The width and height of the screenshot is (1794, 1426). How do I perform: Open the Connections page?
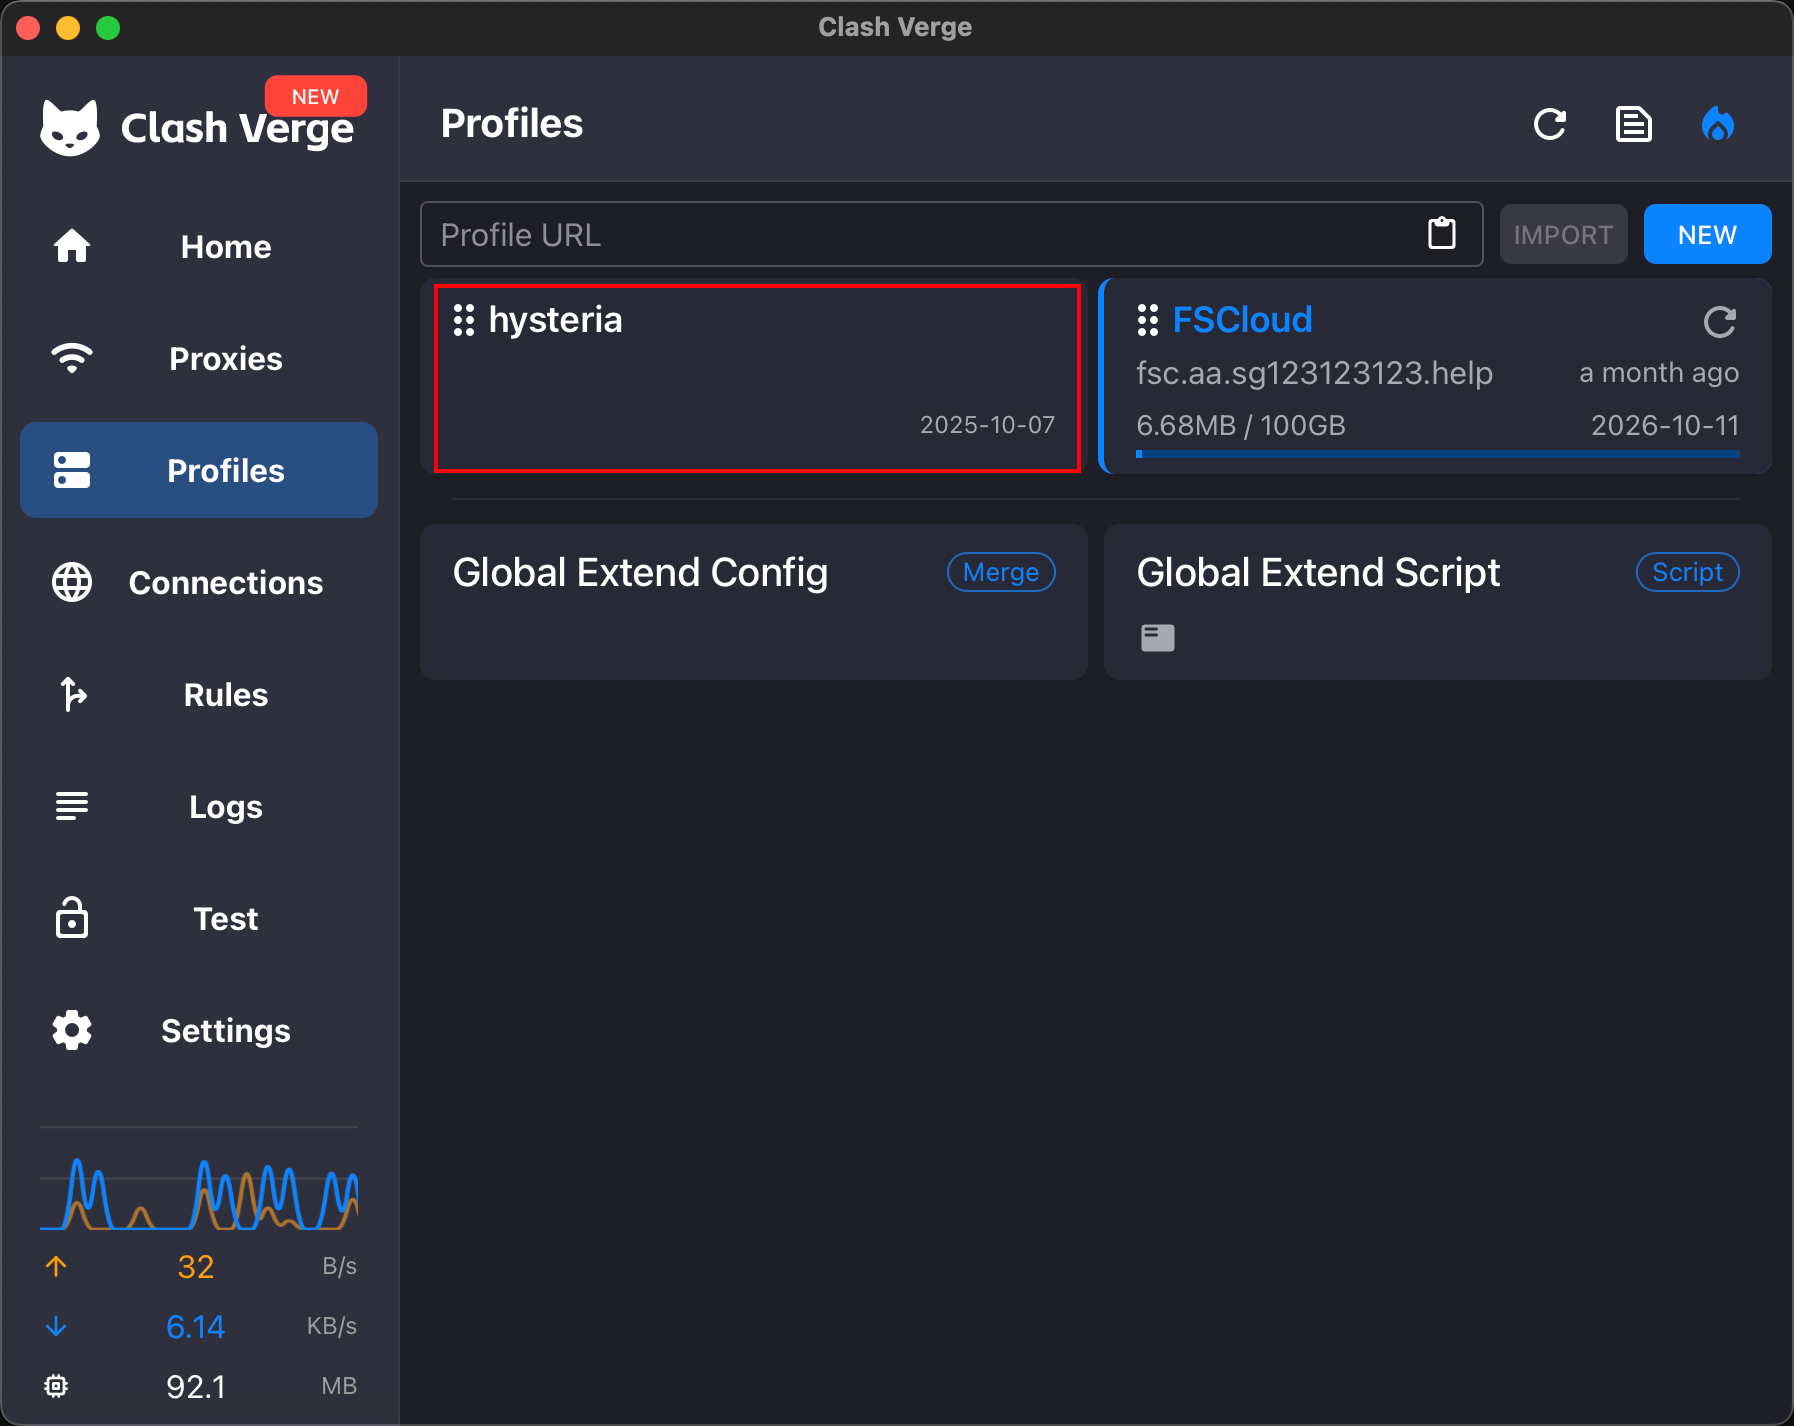pyautogui.click(x=199, y=583)
